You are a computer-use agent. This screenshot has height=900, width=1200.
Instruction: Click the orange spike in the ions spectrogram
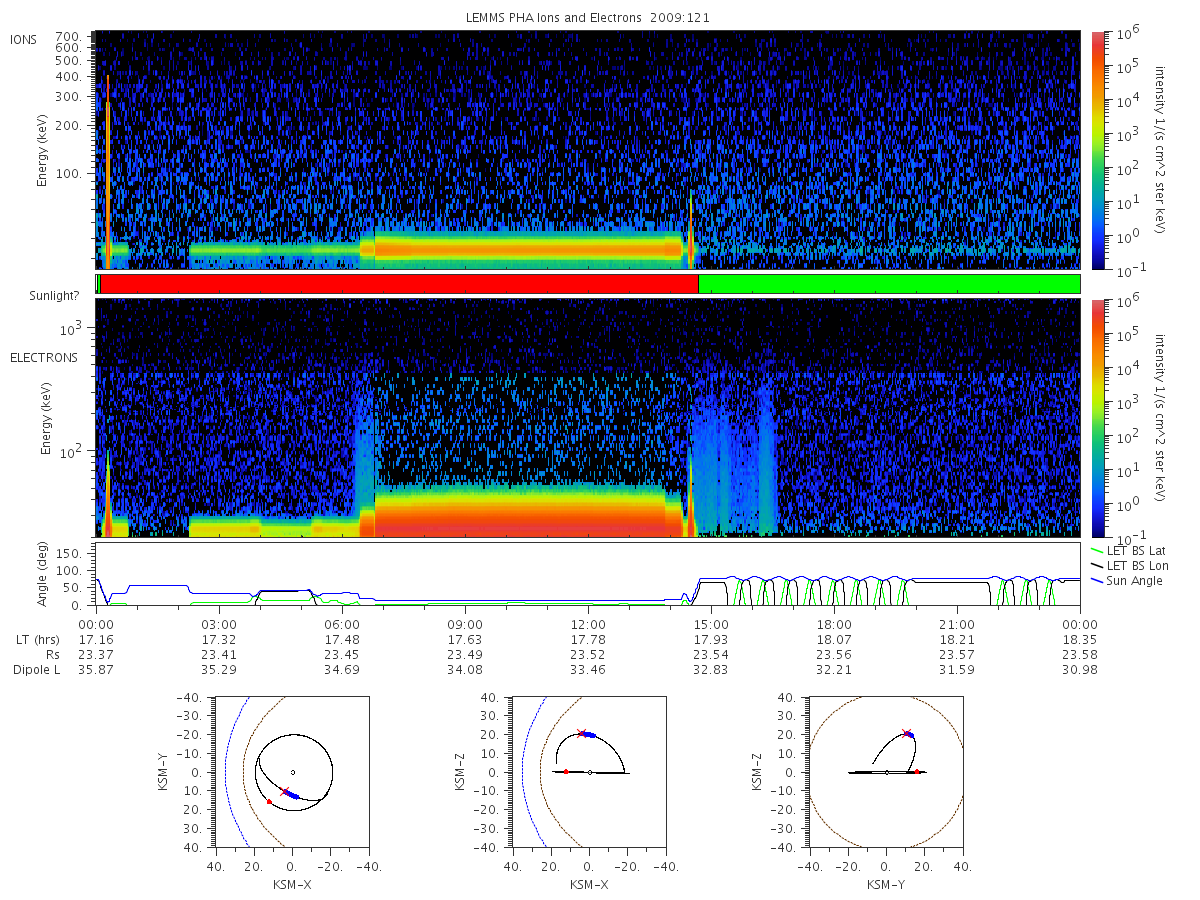107,170
